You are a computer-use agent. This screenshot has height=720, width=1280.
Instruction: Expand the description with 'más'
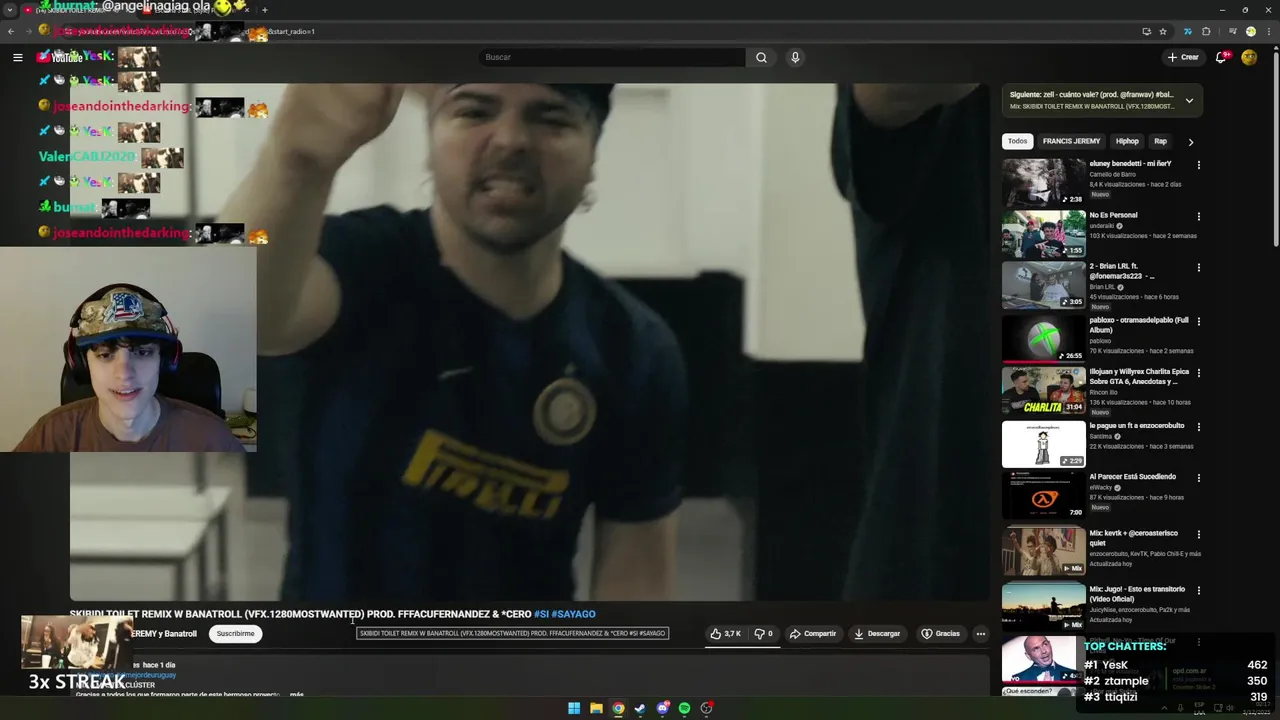point(297,694)
